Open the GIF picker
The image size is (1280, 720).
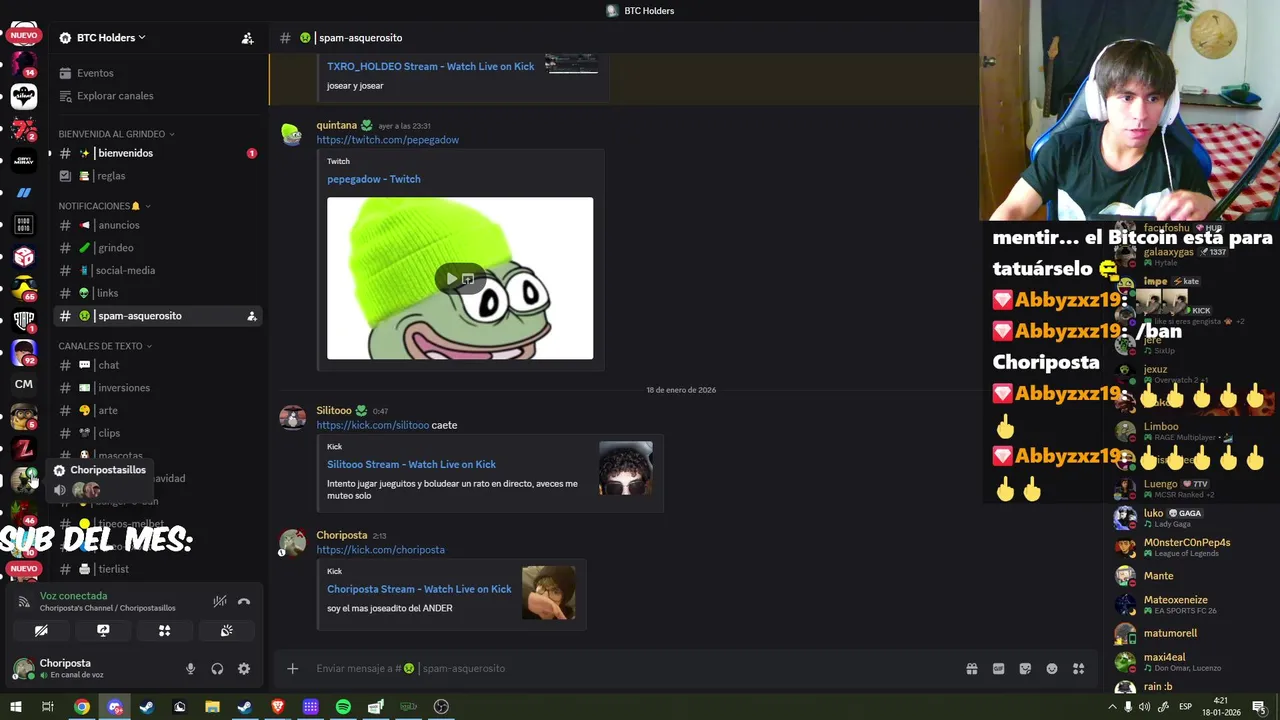pyautogui.click(x=998, y=669)
